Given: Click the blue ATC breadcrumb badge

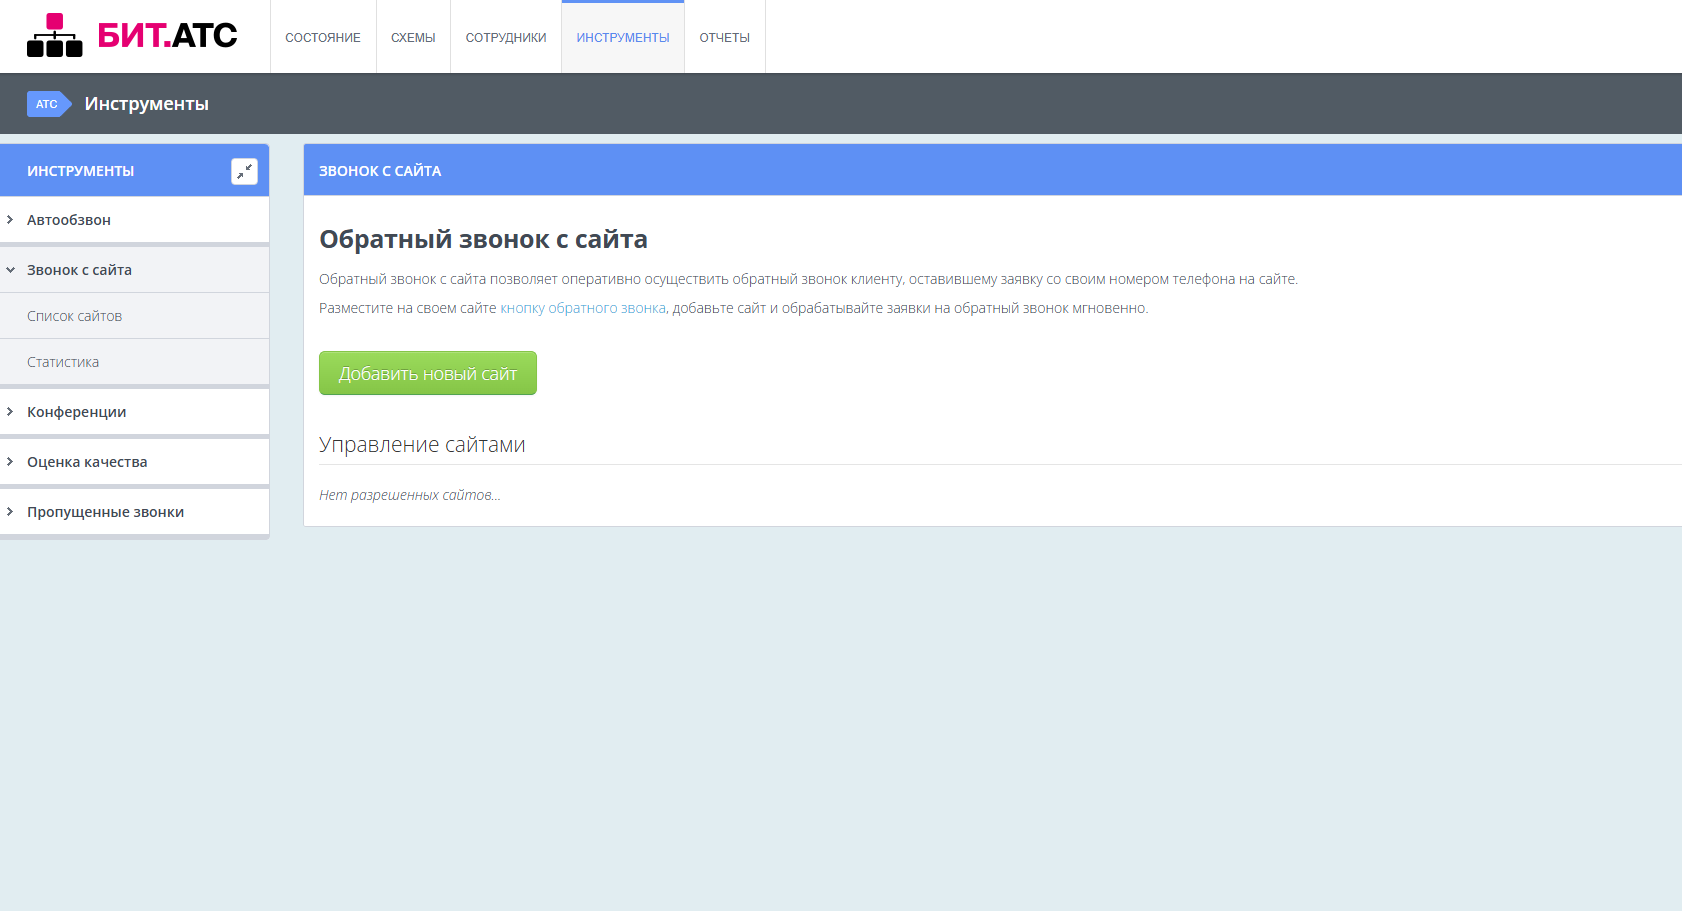Looking at the screenshot, I should pos(47,104).
